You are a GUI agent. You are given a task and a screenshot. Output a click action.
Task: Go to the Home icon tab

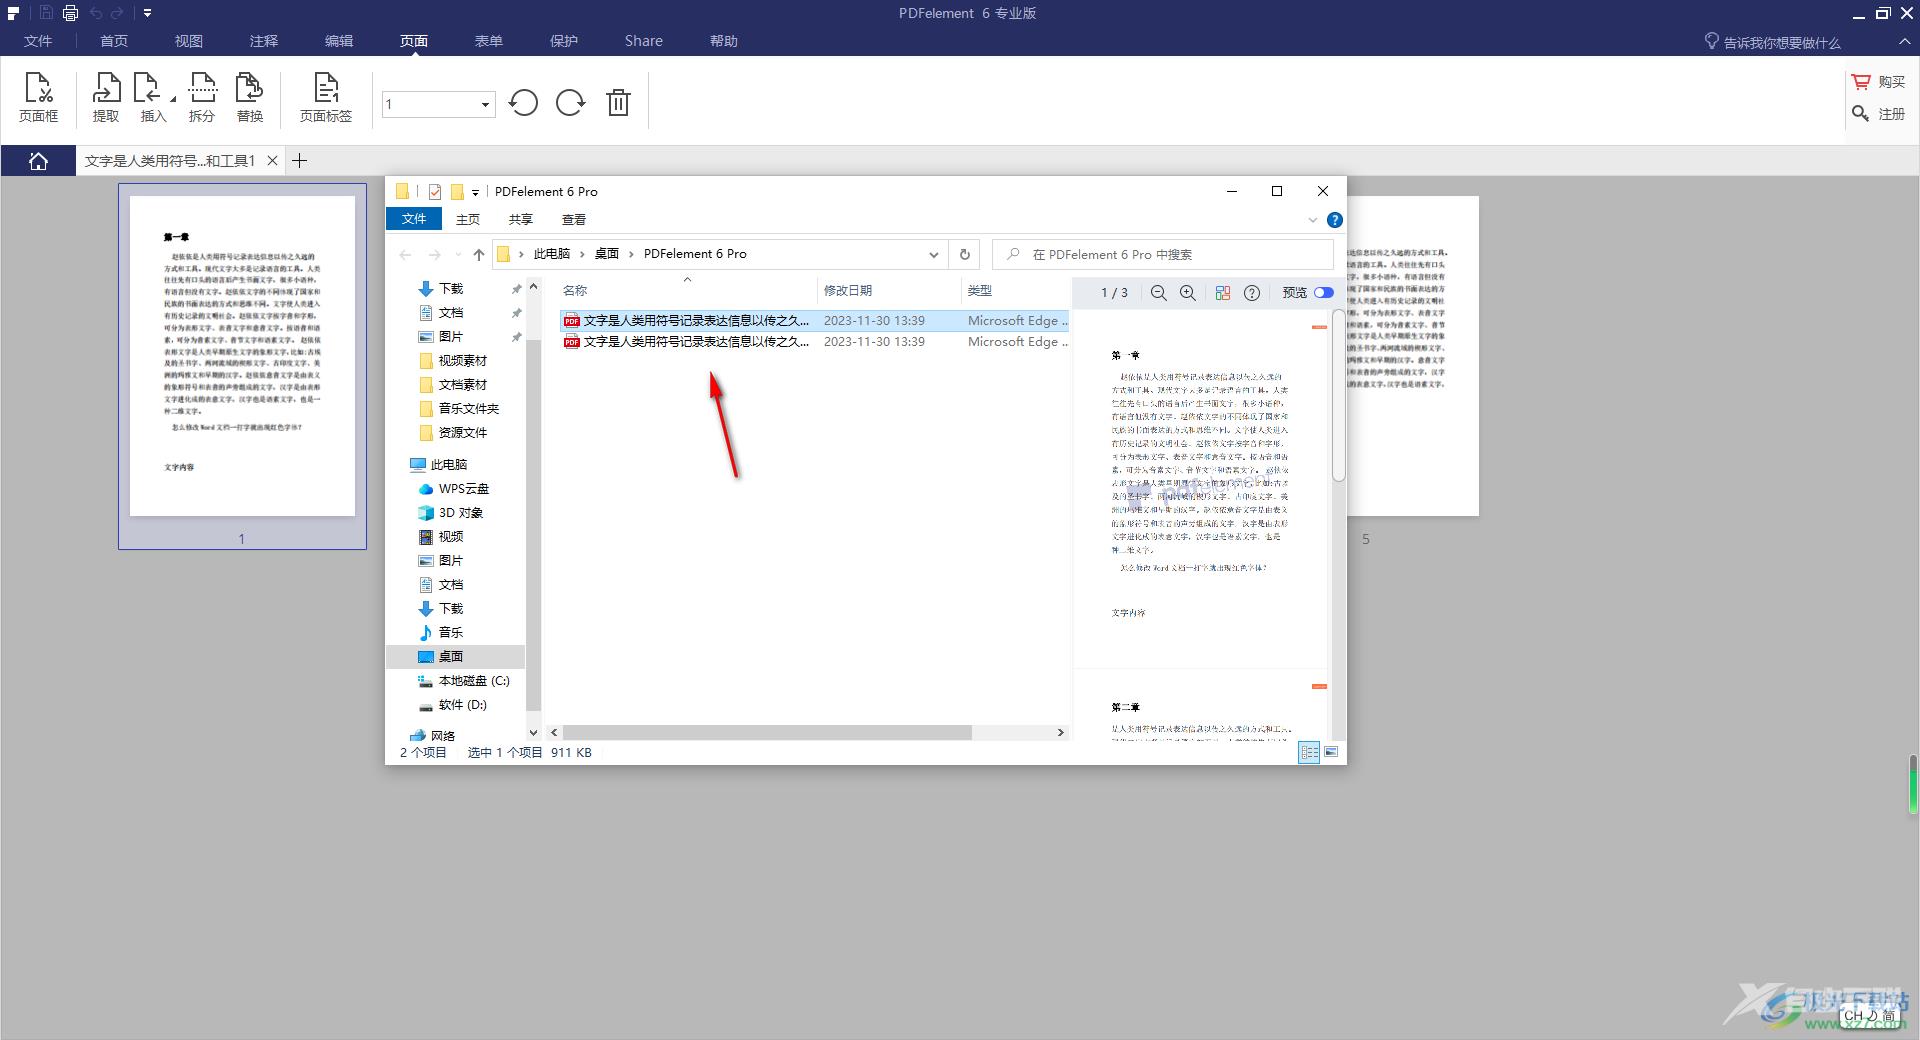[38, 161]
